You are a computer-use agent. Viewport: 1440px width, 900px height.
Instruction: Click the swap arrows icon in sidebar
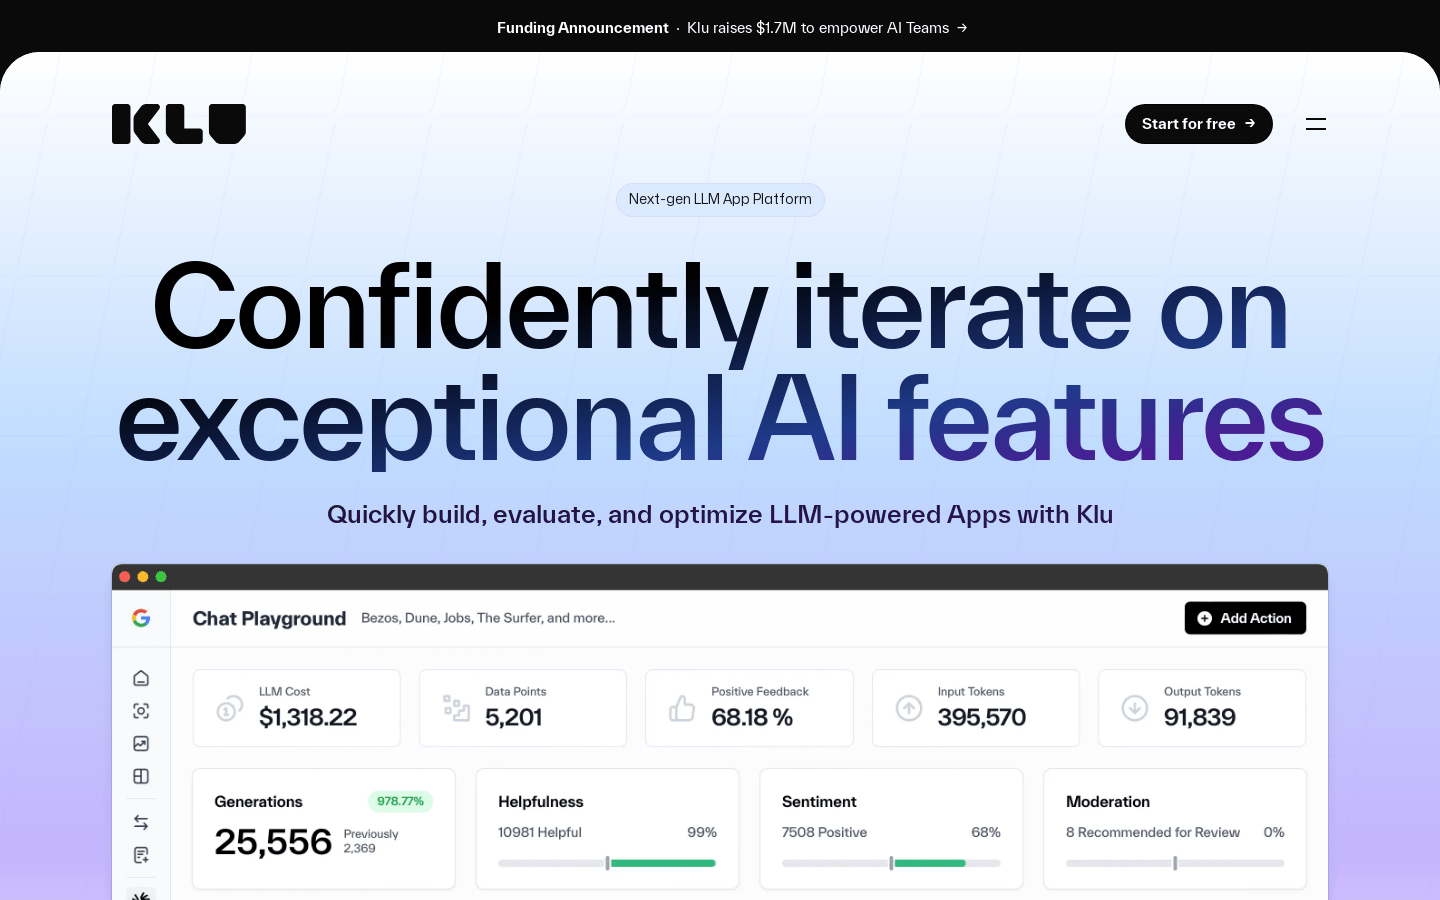(x=141, y=822)
